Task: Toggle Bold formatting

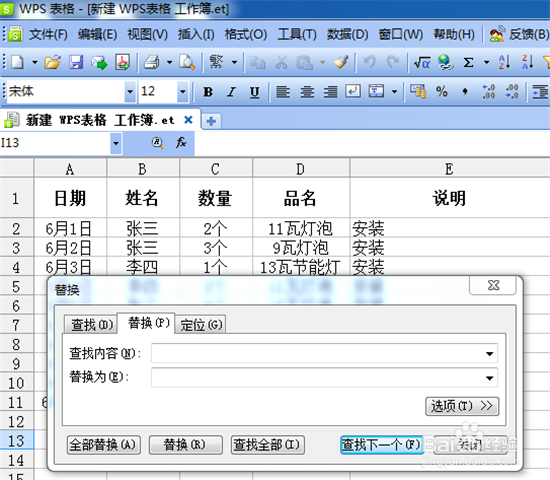Action: click(208, 92)
